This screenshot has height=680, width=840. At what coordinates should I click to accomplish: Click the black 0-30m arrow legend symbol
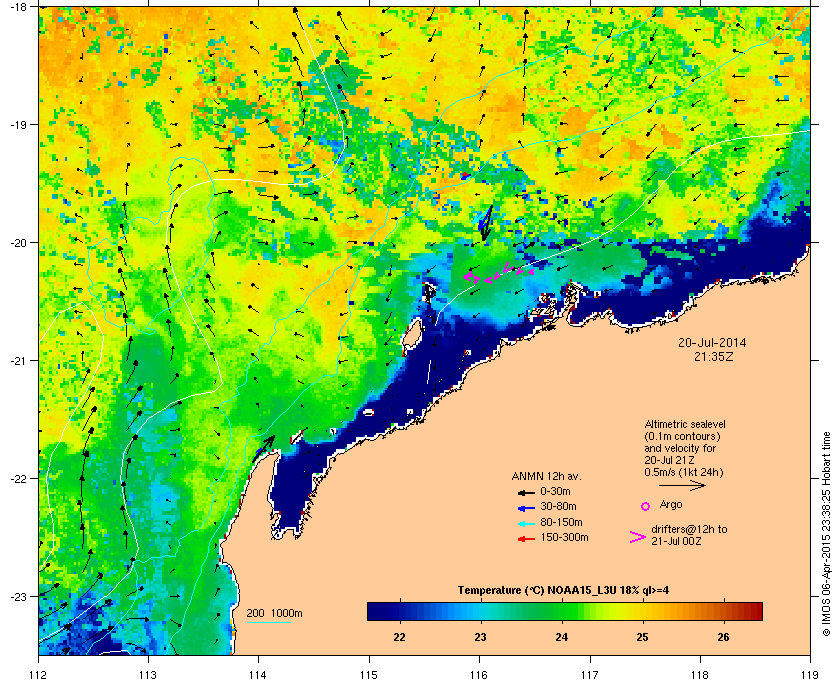pos(526,492)
